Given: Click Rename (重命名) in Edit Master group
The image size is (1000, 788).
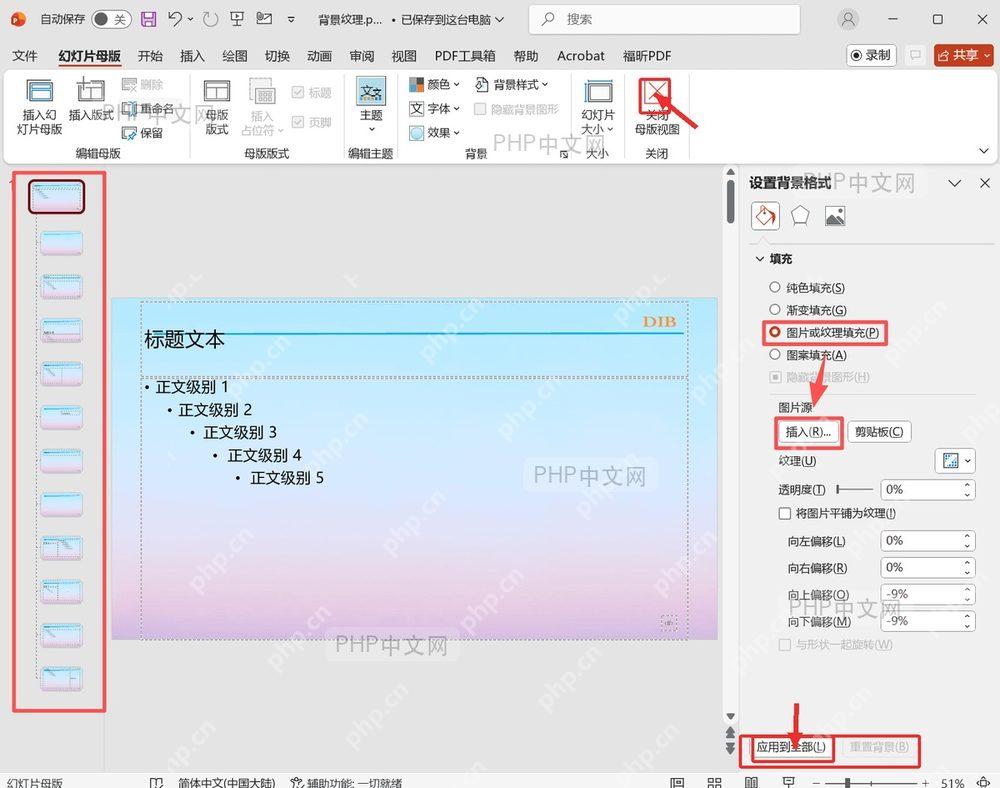Looking at the screenshot, I should point(147,109).
